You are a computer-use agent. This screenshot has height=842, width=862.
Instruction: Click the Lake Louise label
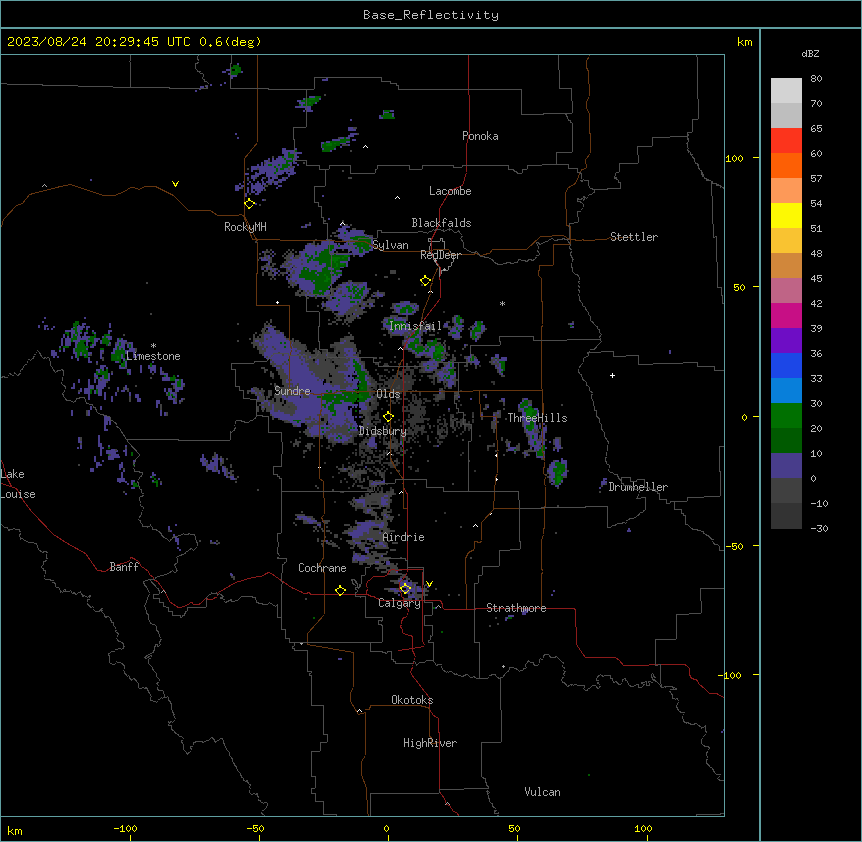pos(18,484)
